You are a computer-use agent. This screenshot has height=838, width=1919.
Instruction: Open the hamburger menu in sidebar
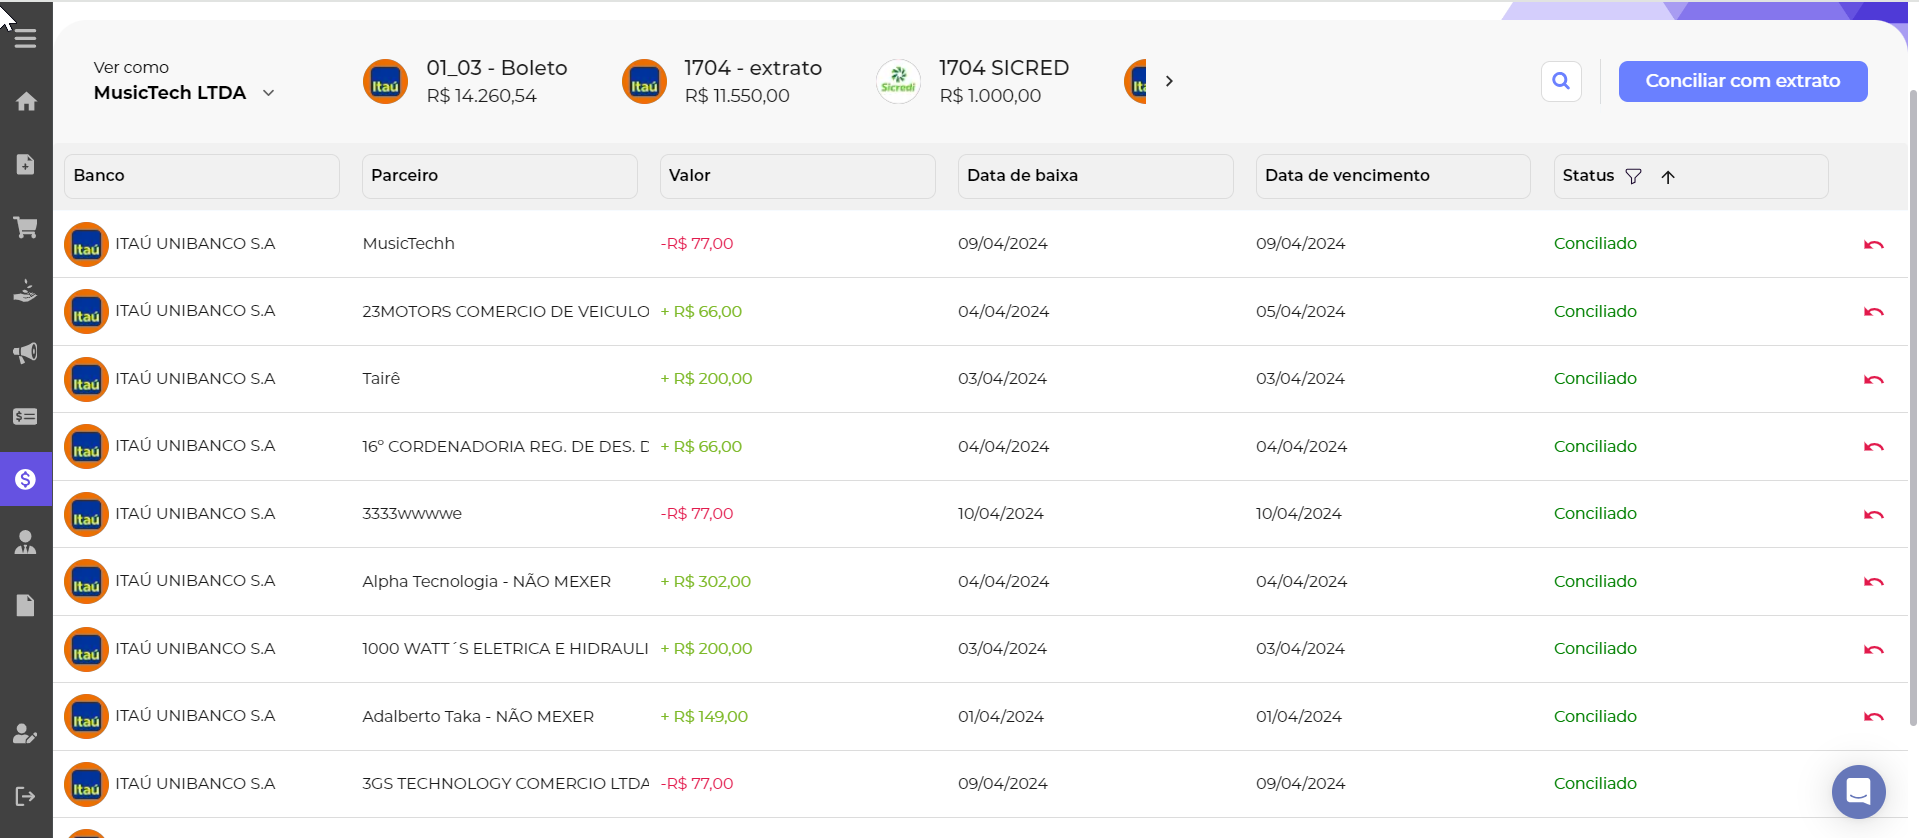[26, 39]
